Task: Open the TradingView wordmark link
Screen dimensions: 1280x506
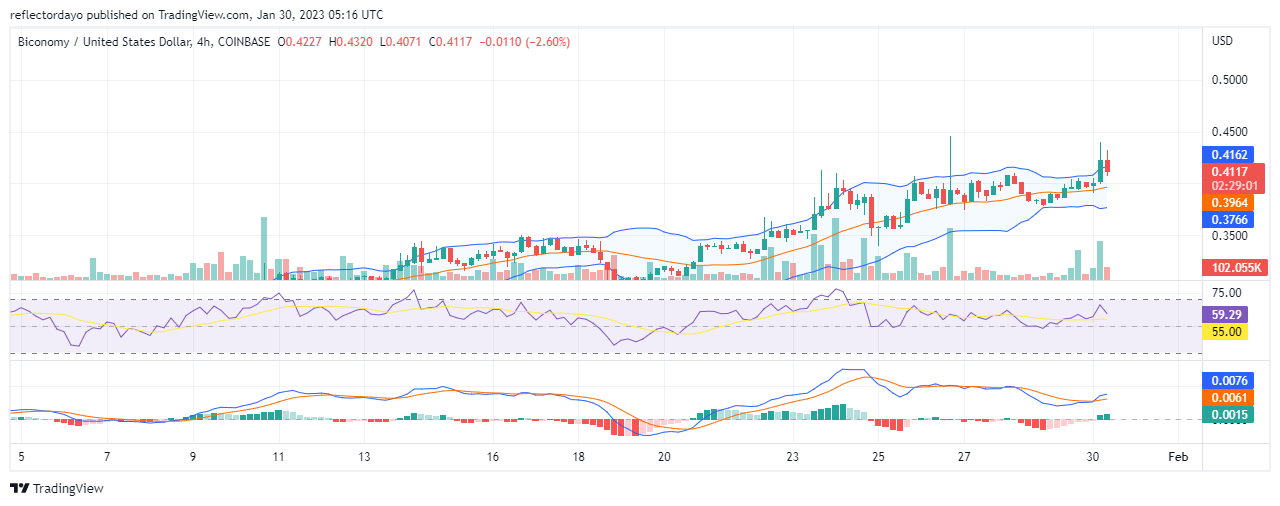Action: pyautogui.click(x=68, y=488)
